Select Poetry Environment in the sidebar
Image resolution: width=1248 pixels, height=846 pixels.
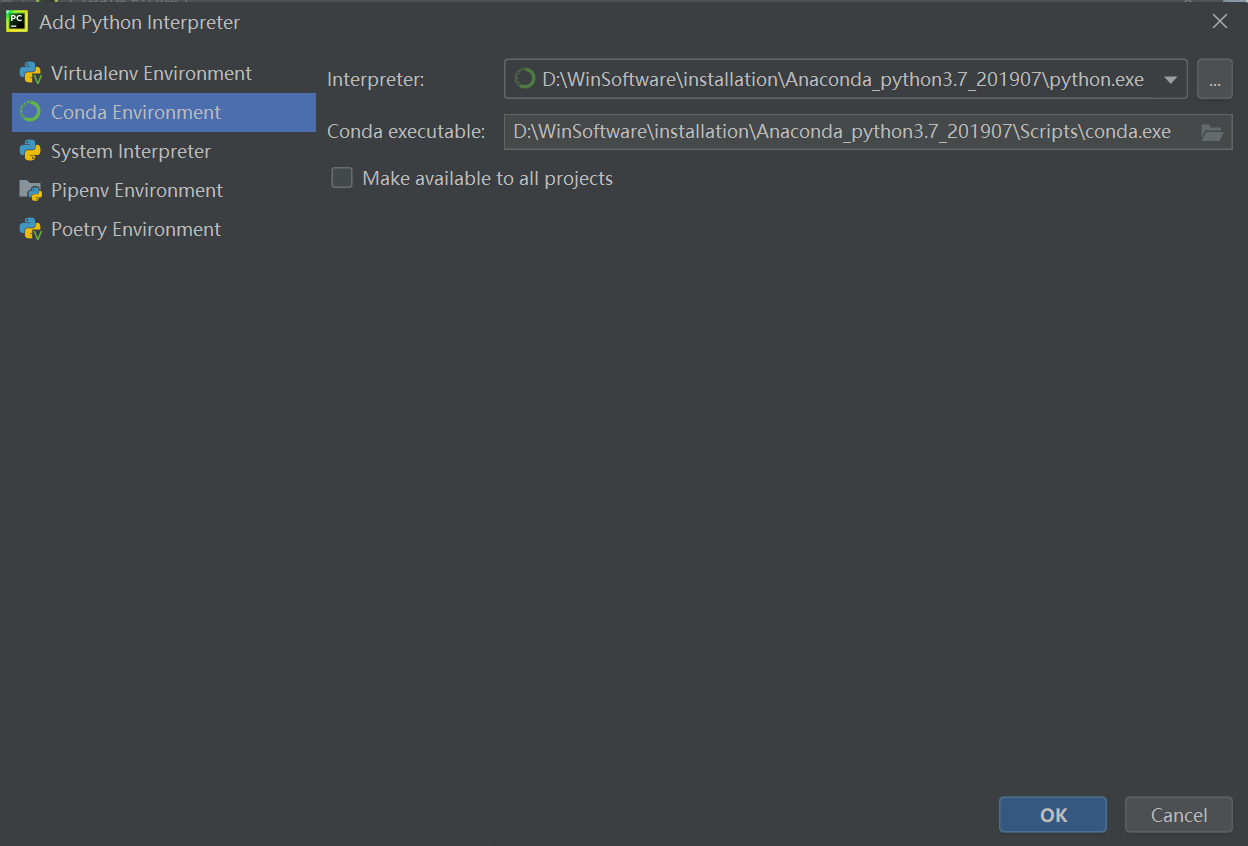point(164,229)
